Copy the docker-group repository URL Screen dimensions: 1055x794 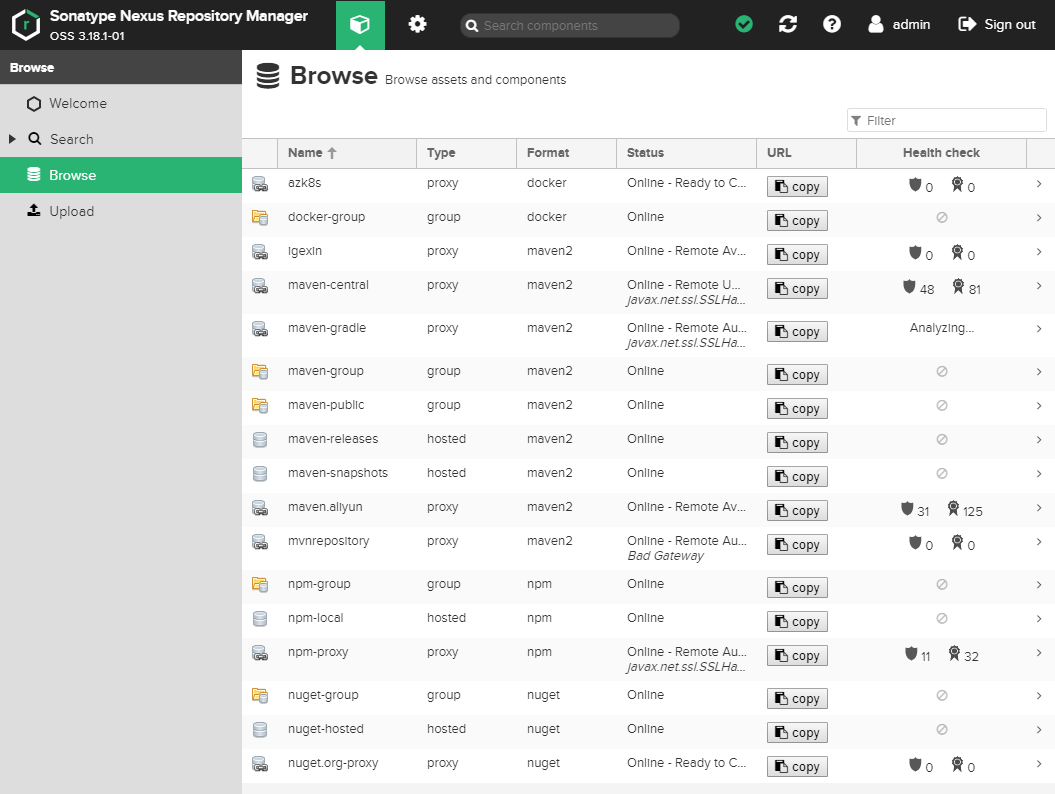coord(797,221)
